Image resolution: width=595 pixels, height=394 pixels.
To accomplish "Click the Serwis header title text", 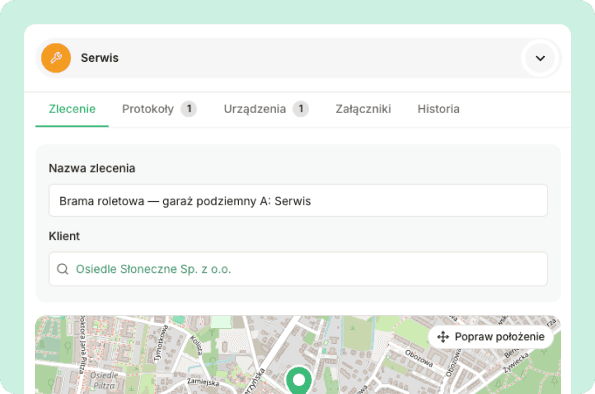I will [x=99, y=58].
